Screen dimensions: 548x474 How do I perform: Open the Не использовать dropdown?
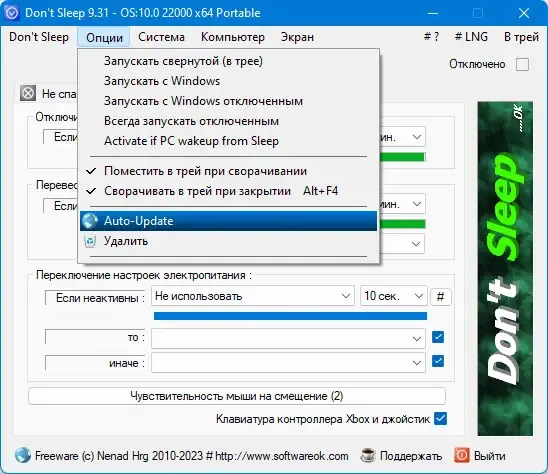tap(253, 296)
